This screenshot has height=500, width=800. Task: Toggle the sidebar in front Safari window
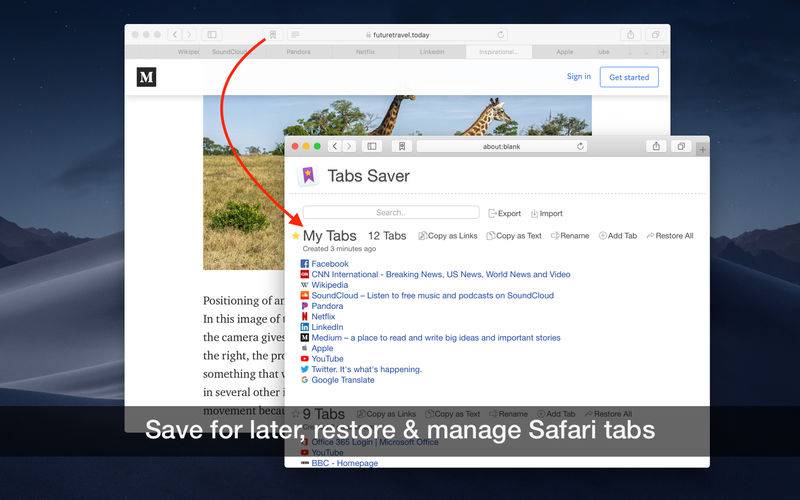[372, 146]
